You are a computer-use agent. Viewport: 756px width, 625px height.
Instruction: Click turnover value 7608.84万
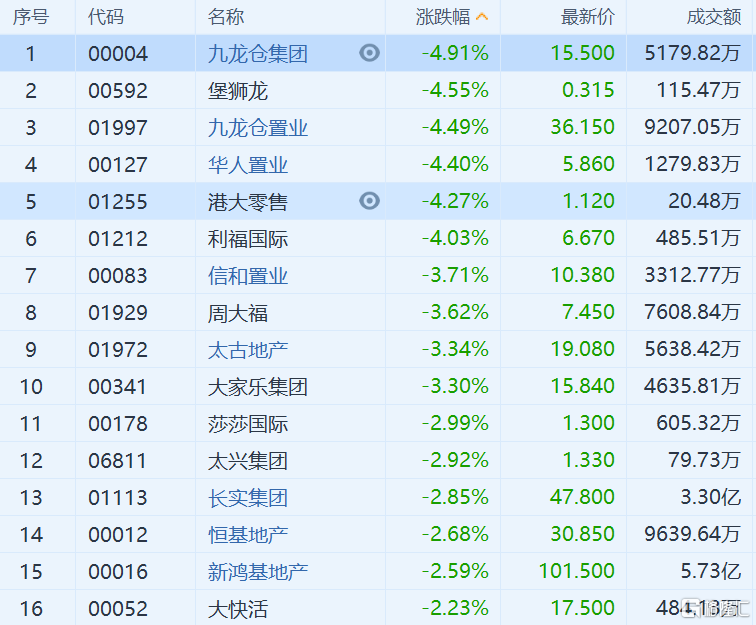[693, 312]
